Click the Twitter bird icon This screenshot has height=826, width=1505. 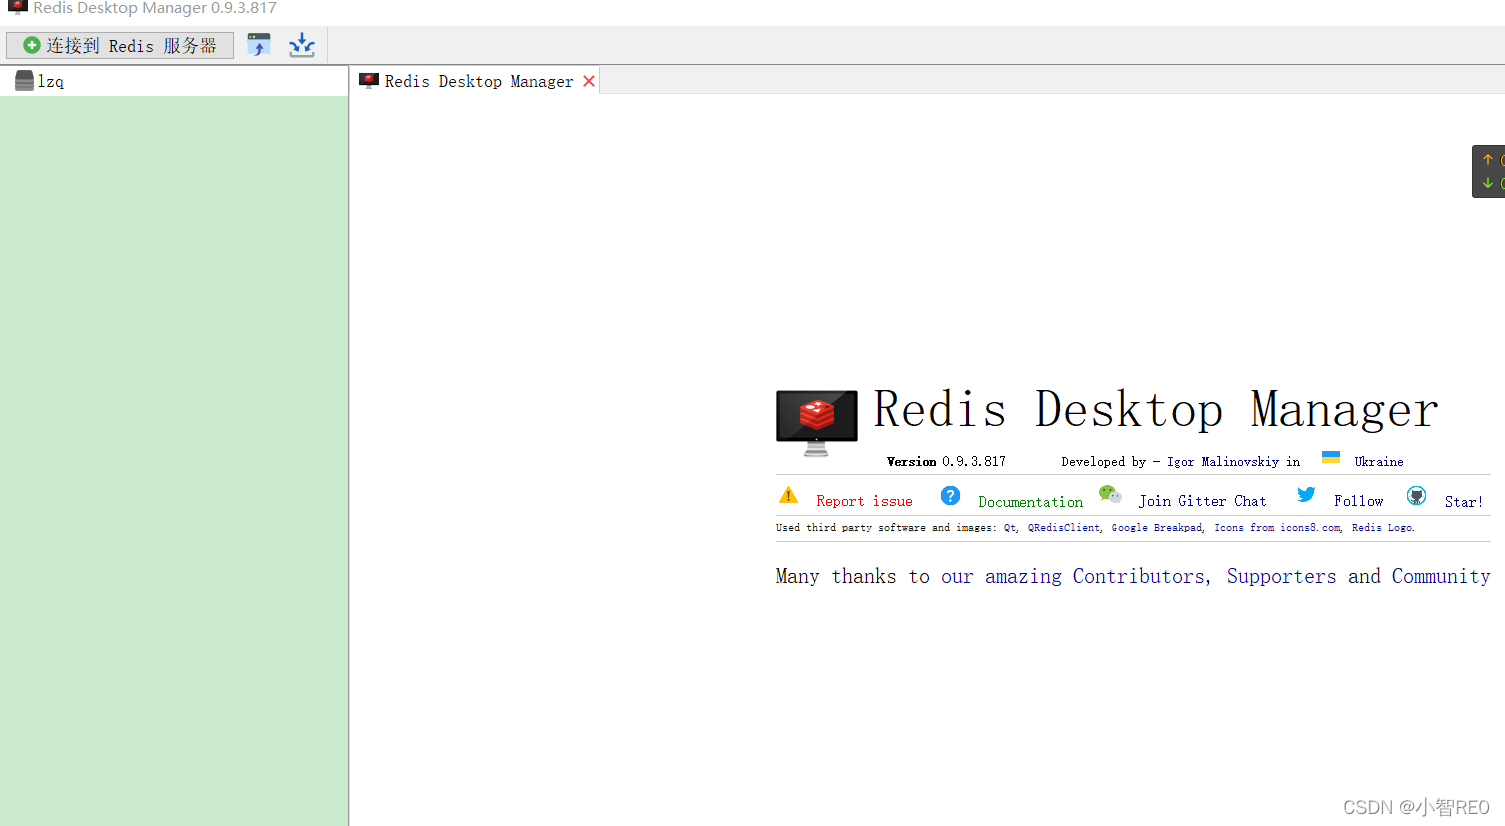[1306, 494]
